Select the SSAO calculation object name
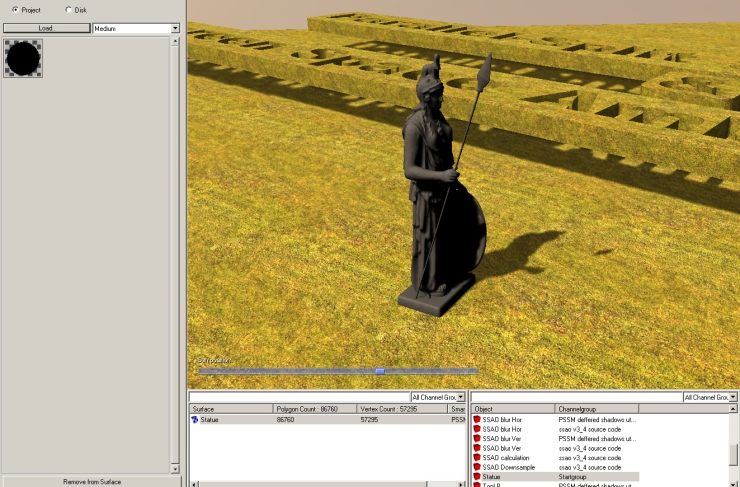Image resolution: width=740 pixels, height=487 pixels. coord(505,458)
